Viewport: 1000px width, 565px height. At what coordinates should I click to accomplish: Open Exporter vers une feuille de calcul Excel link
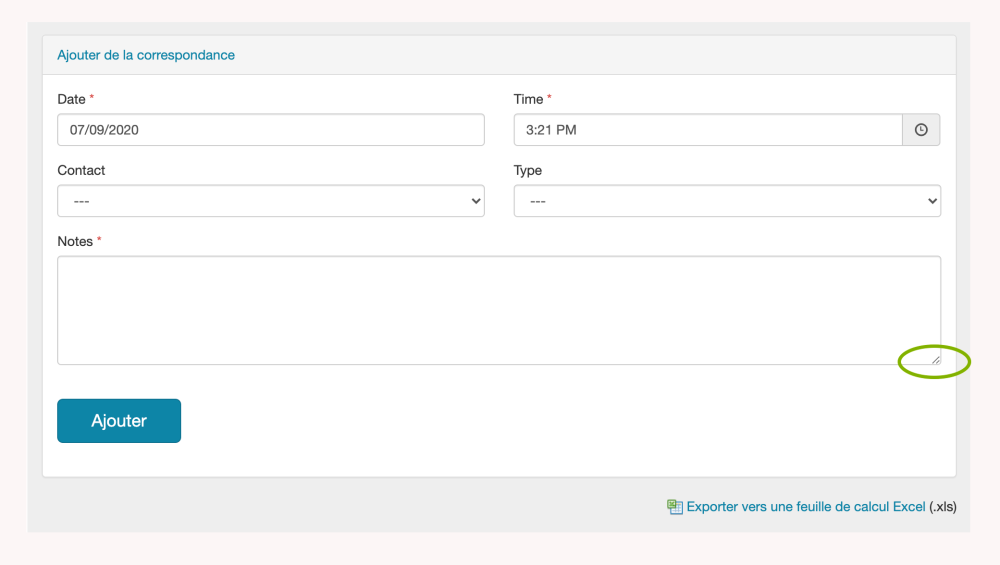[806, 507]
